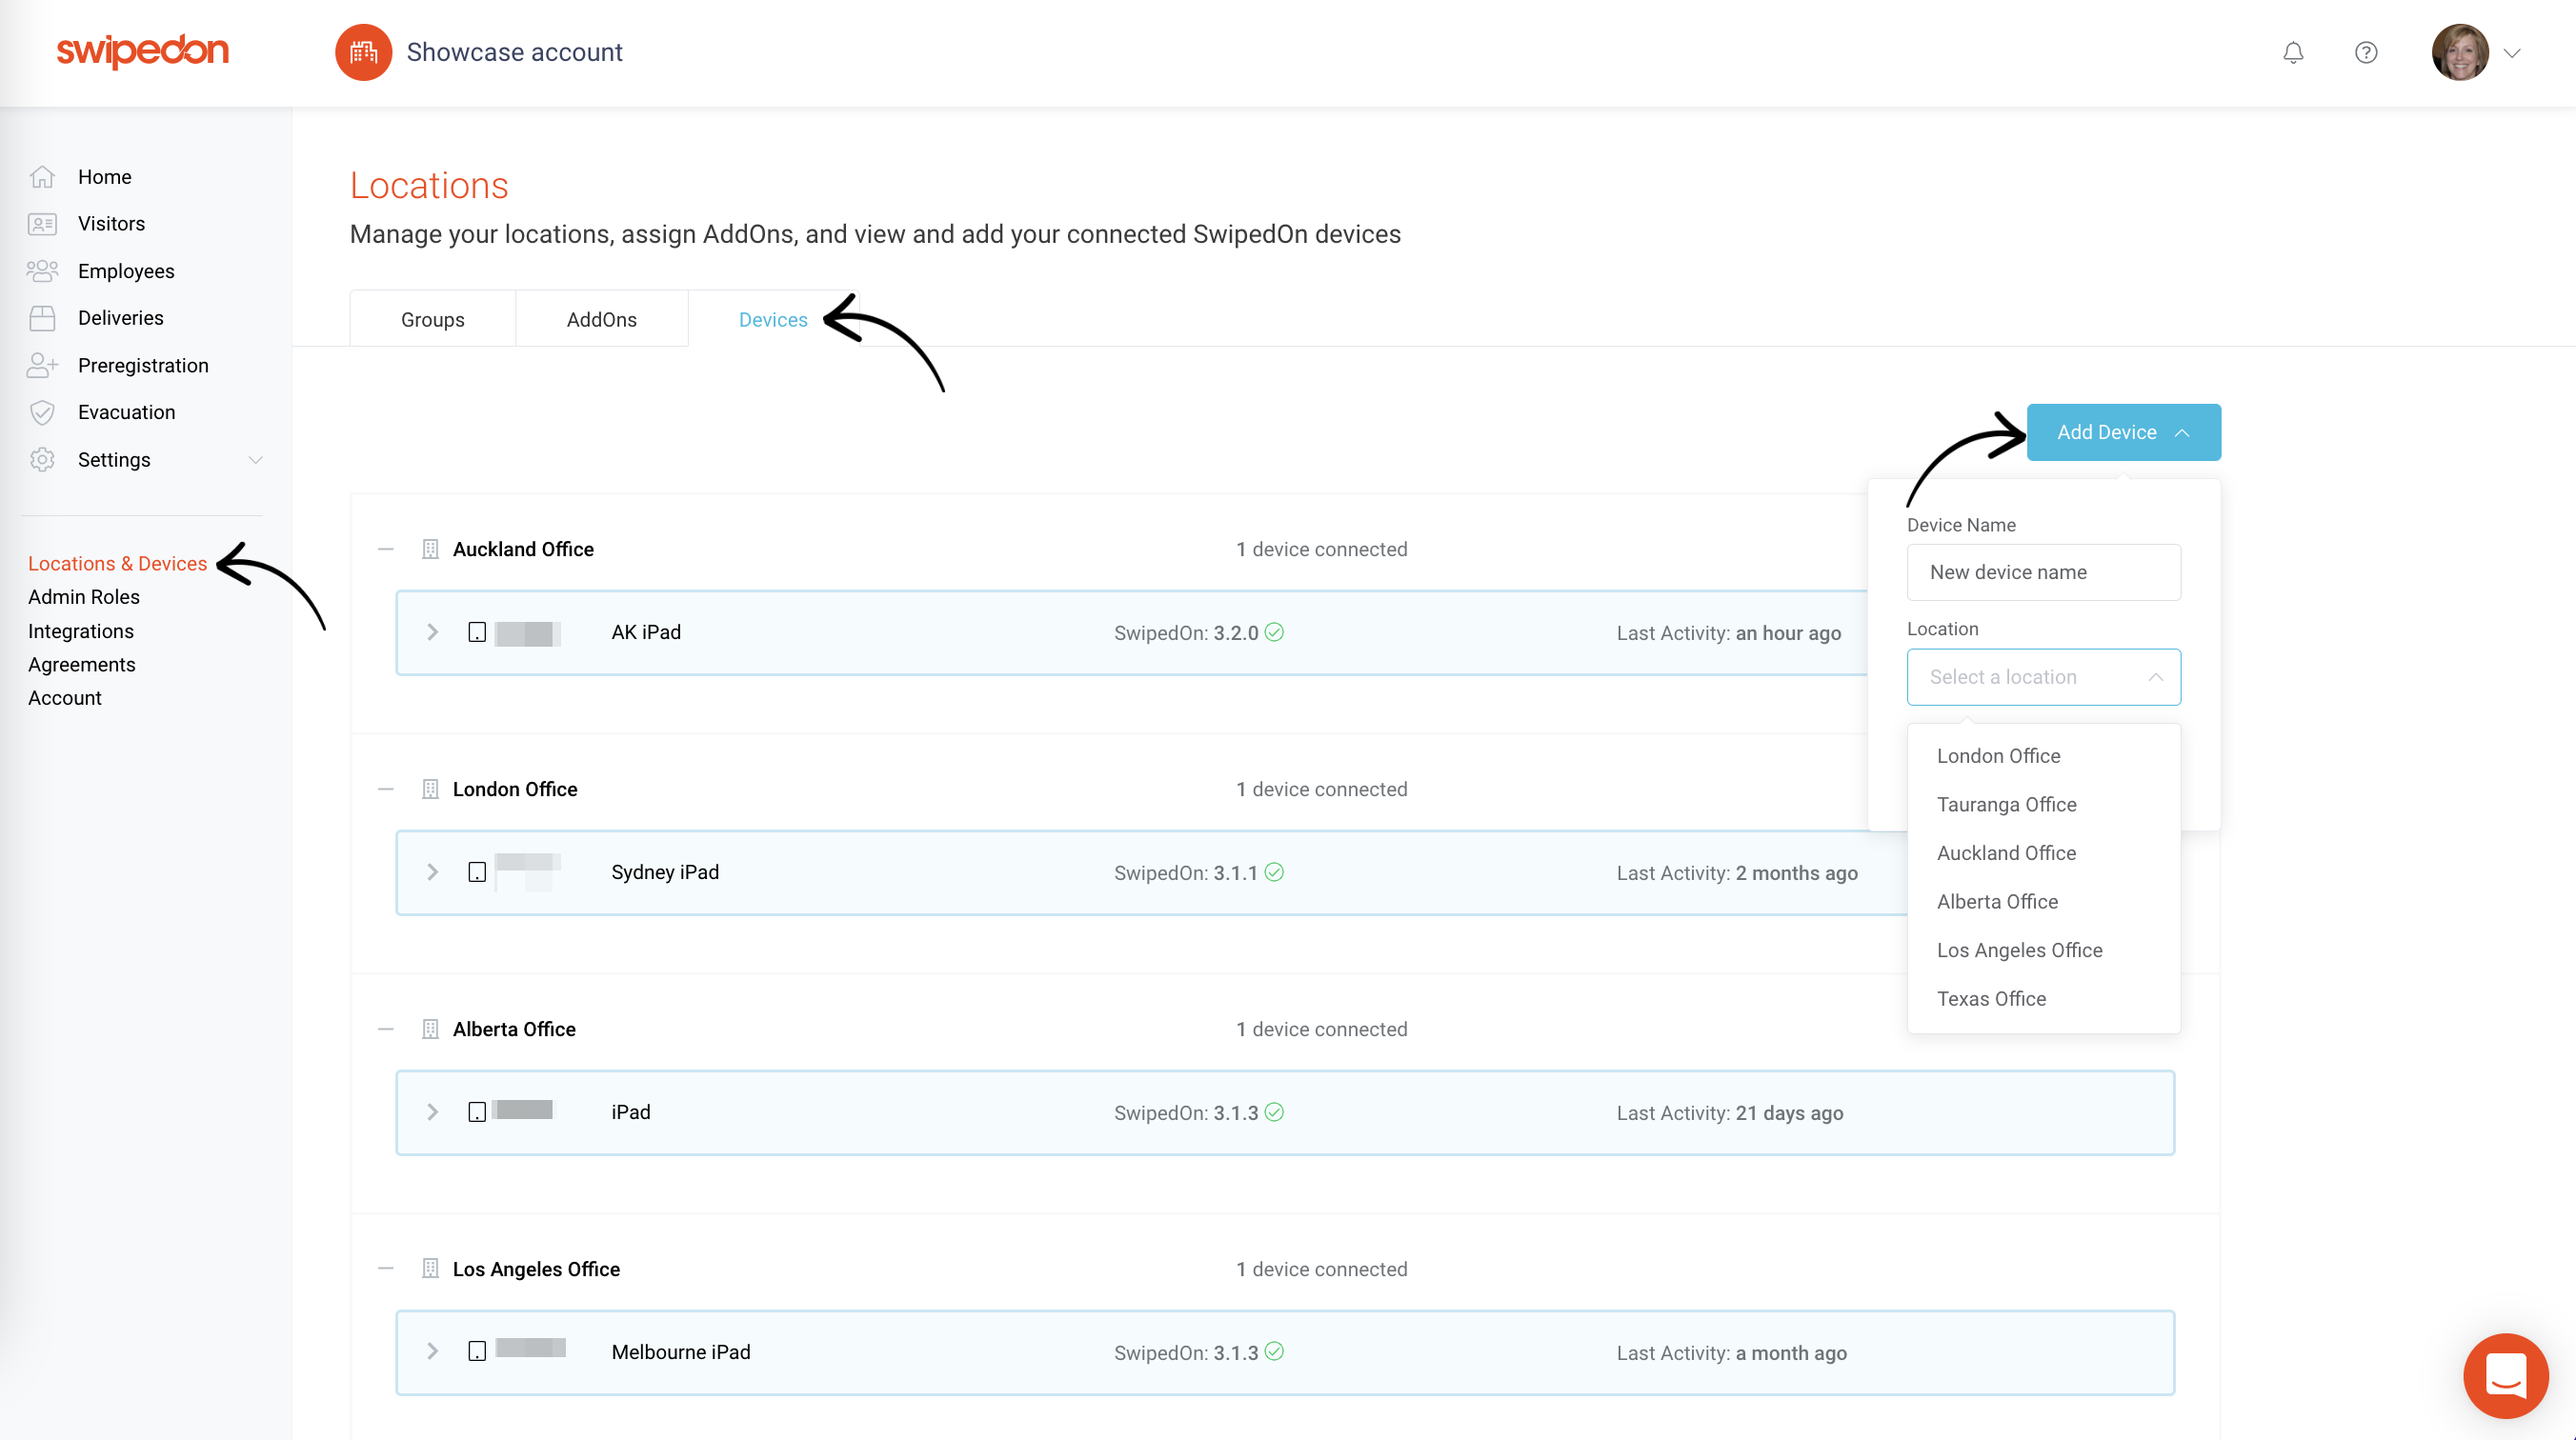Collapse the Los Angeles Office group
Image resolution: width=2576 pixels, height=1440 pixels.
[386, 1268]
